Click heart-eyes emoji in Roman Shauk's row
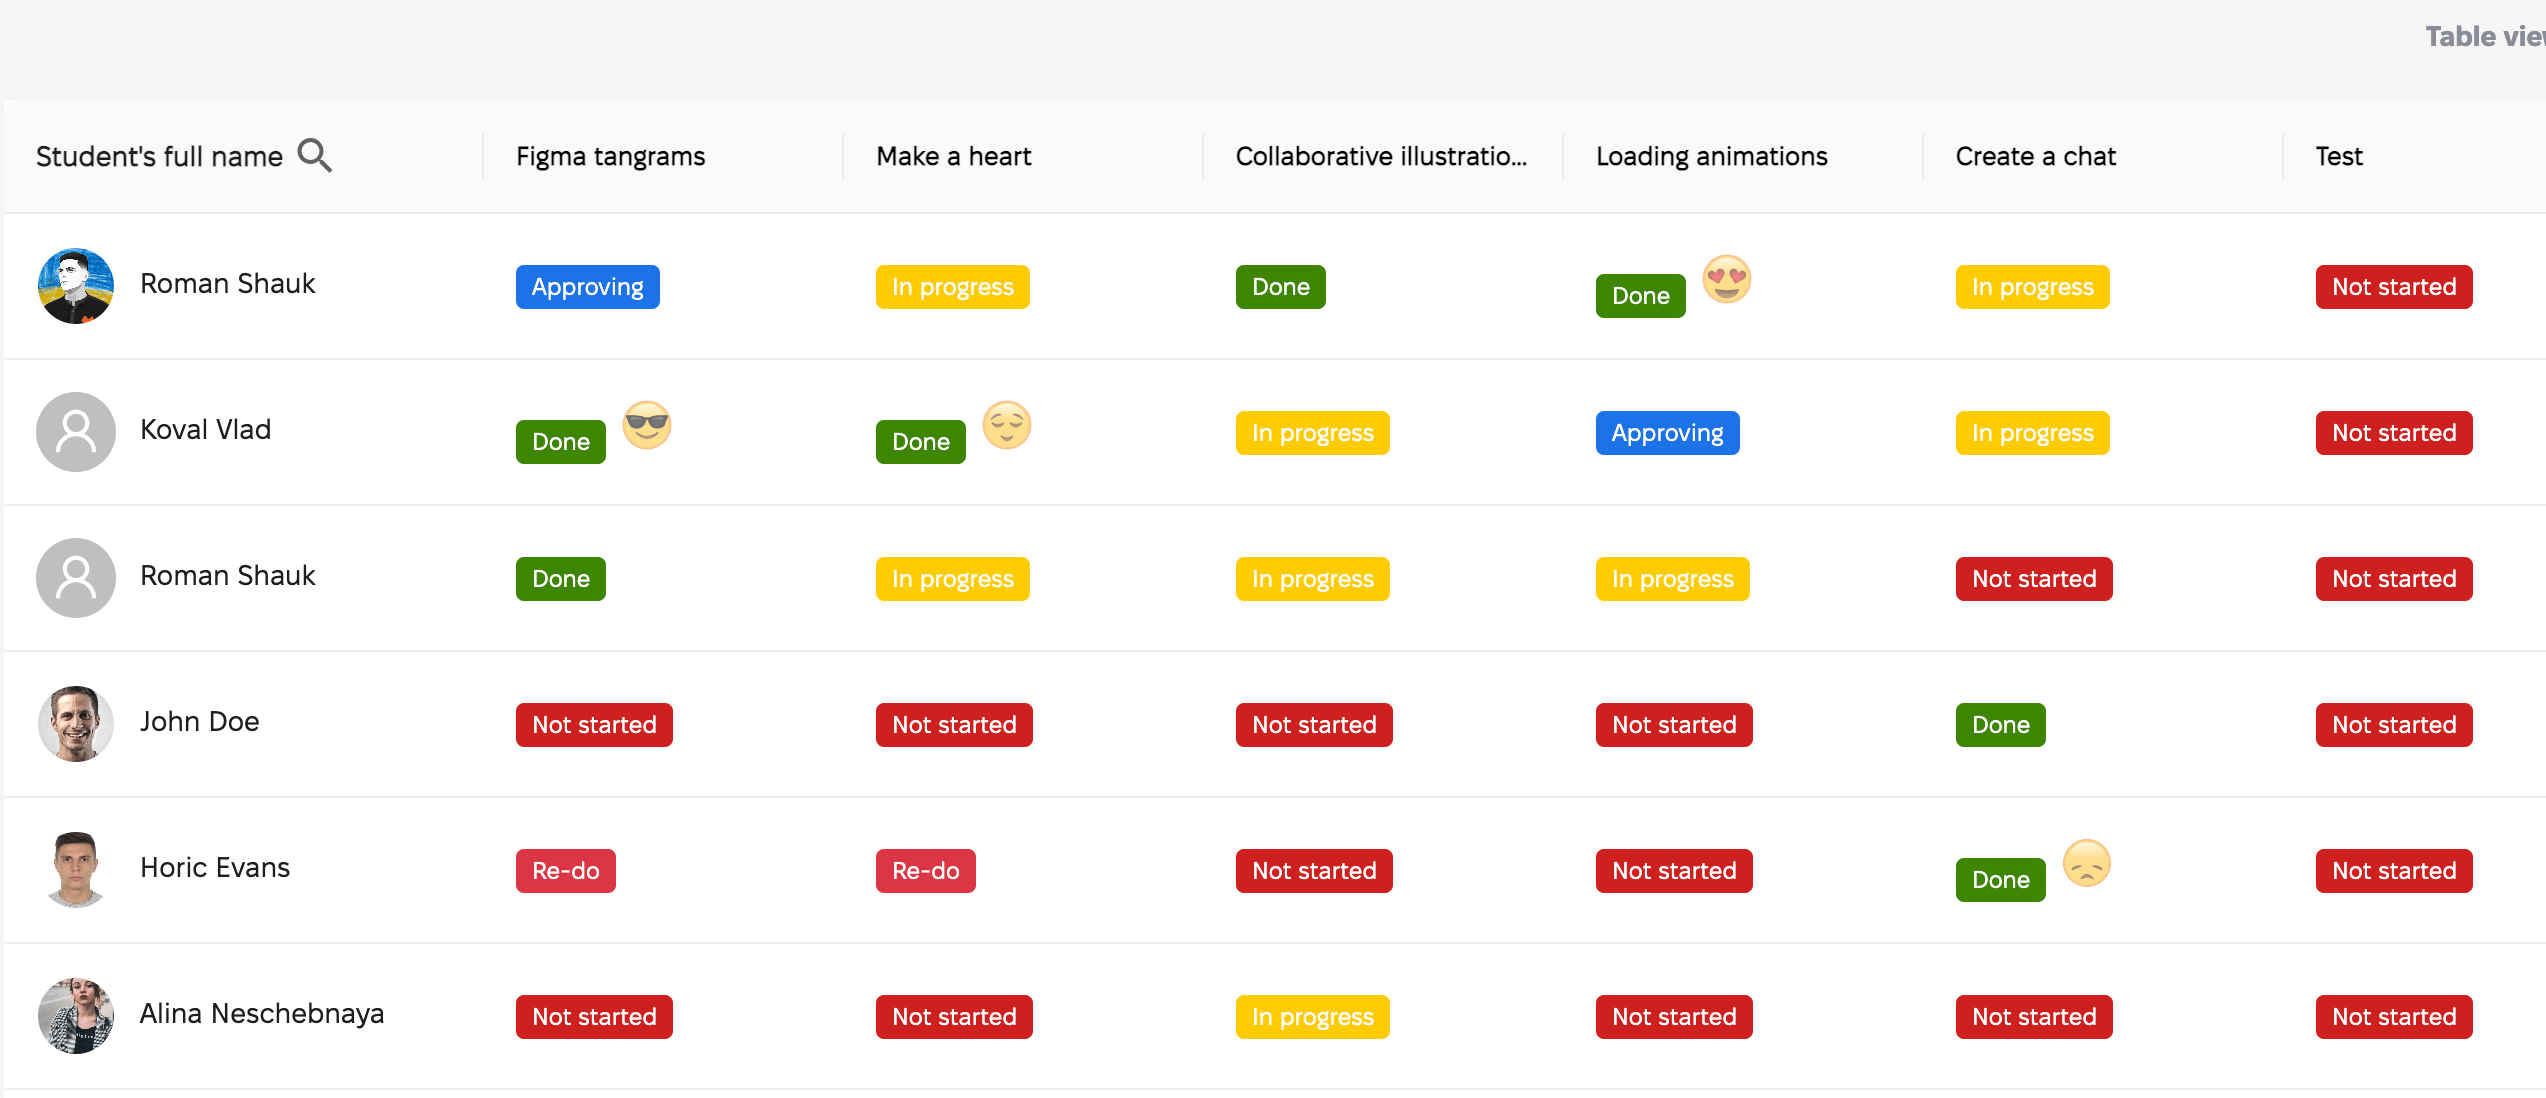 pyautogui.click(x=1726, y=279)
